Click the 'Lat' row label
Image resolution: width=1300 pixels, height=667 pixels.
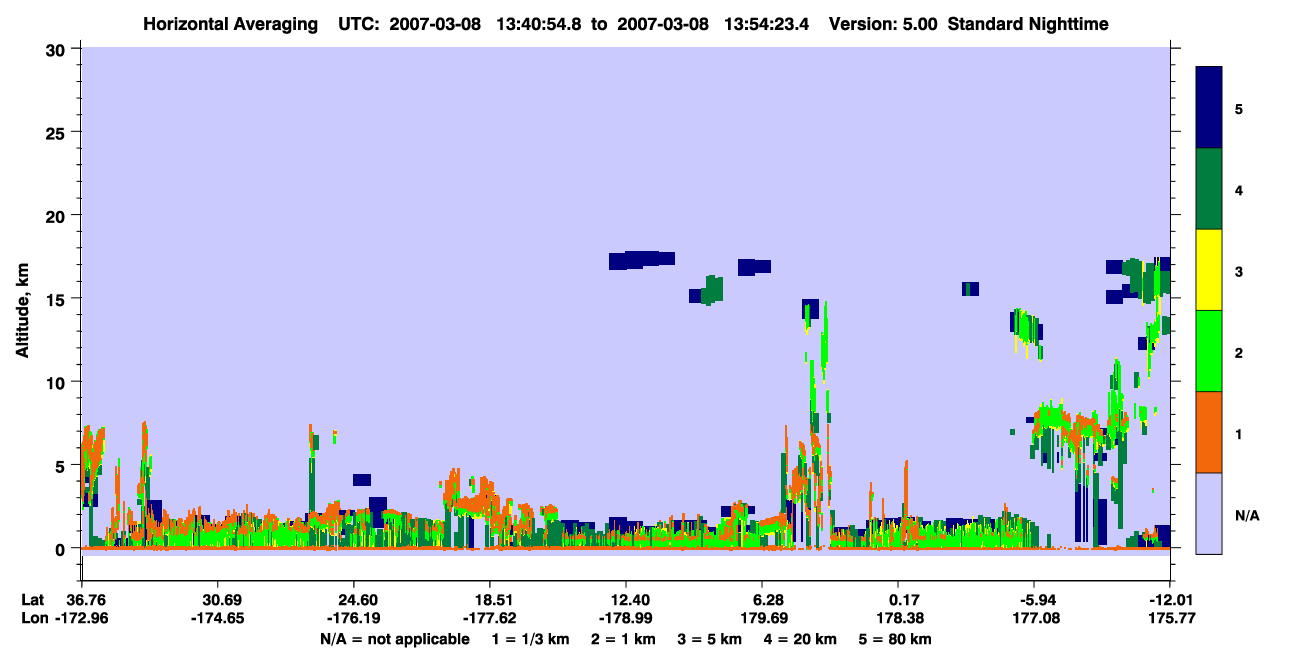coord(33,600)
